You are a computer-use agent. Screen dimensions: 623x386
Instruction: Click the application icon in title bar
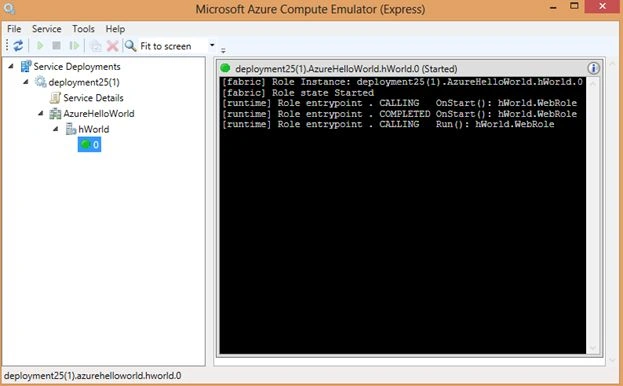tap(10, 9)
